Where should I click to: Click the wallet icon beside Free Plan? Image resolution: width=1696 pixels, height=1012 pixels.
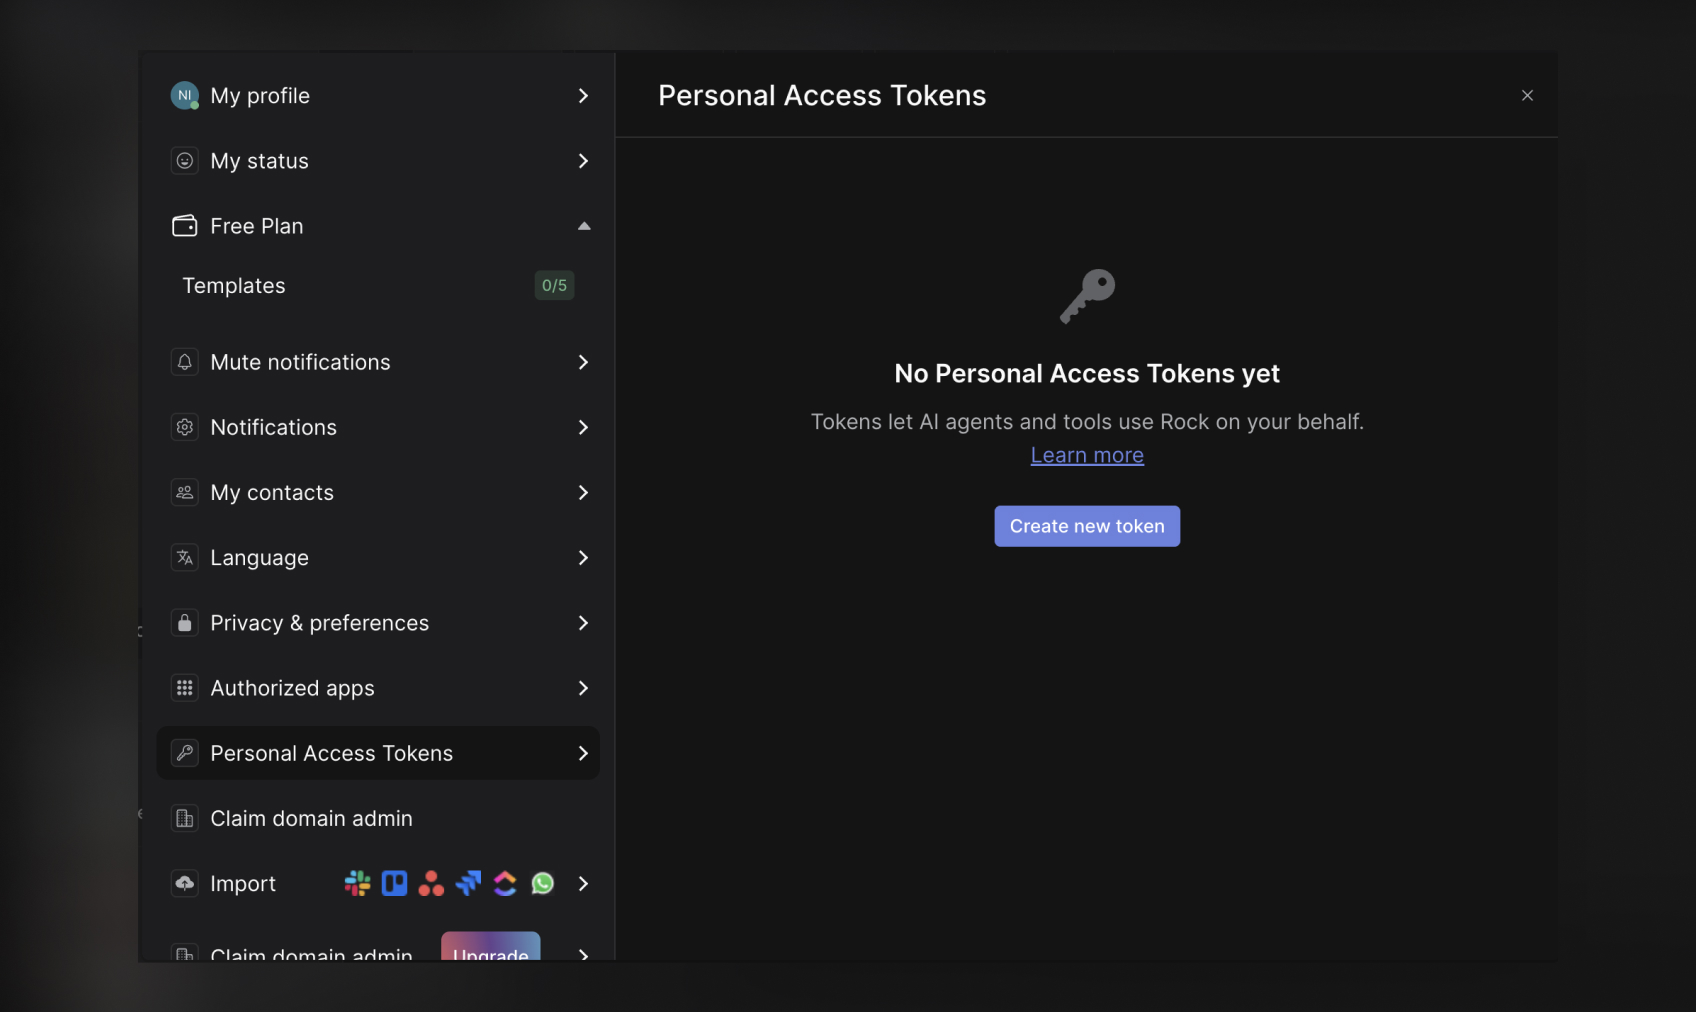[185, 226]
